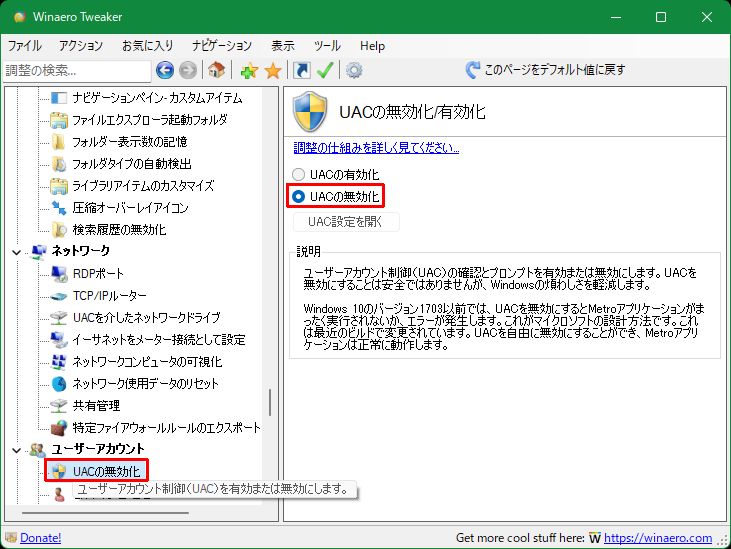The height and width of the screenshot is (549, 731).
Task: Select ネットワーク使用データのリセット tree item
Action: [145, 384]
